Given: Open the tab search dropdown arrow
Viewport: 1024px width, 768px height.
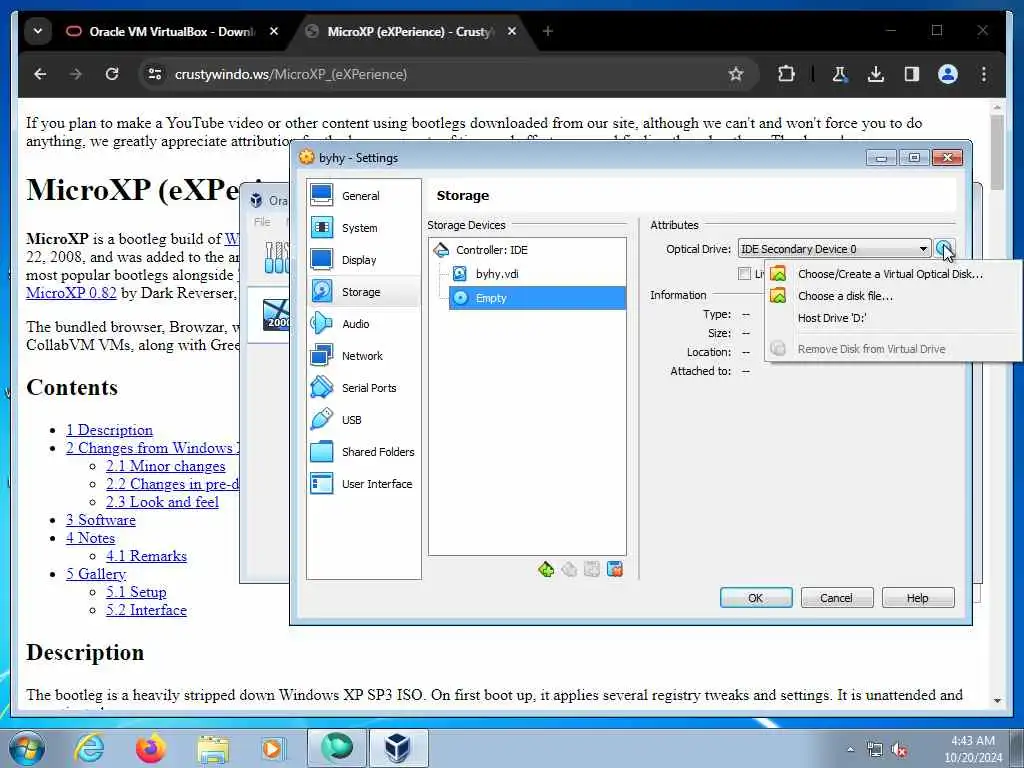Looking at the screenshot, I should [38, 31].
